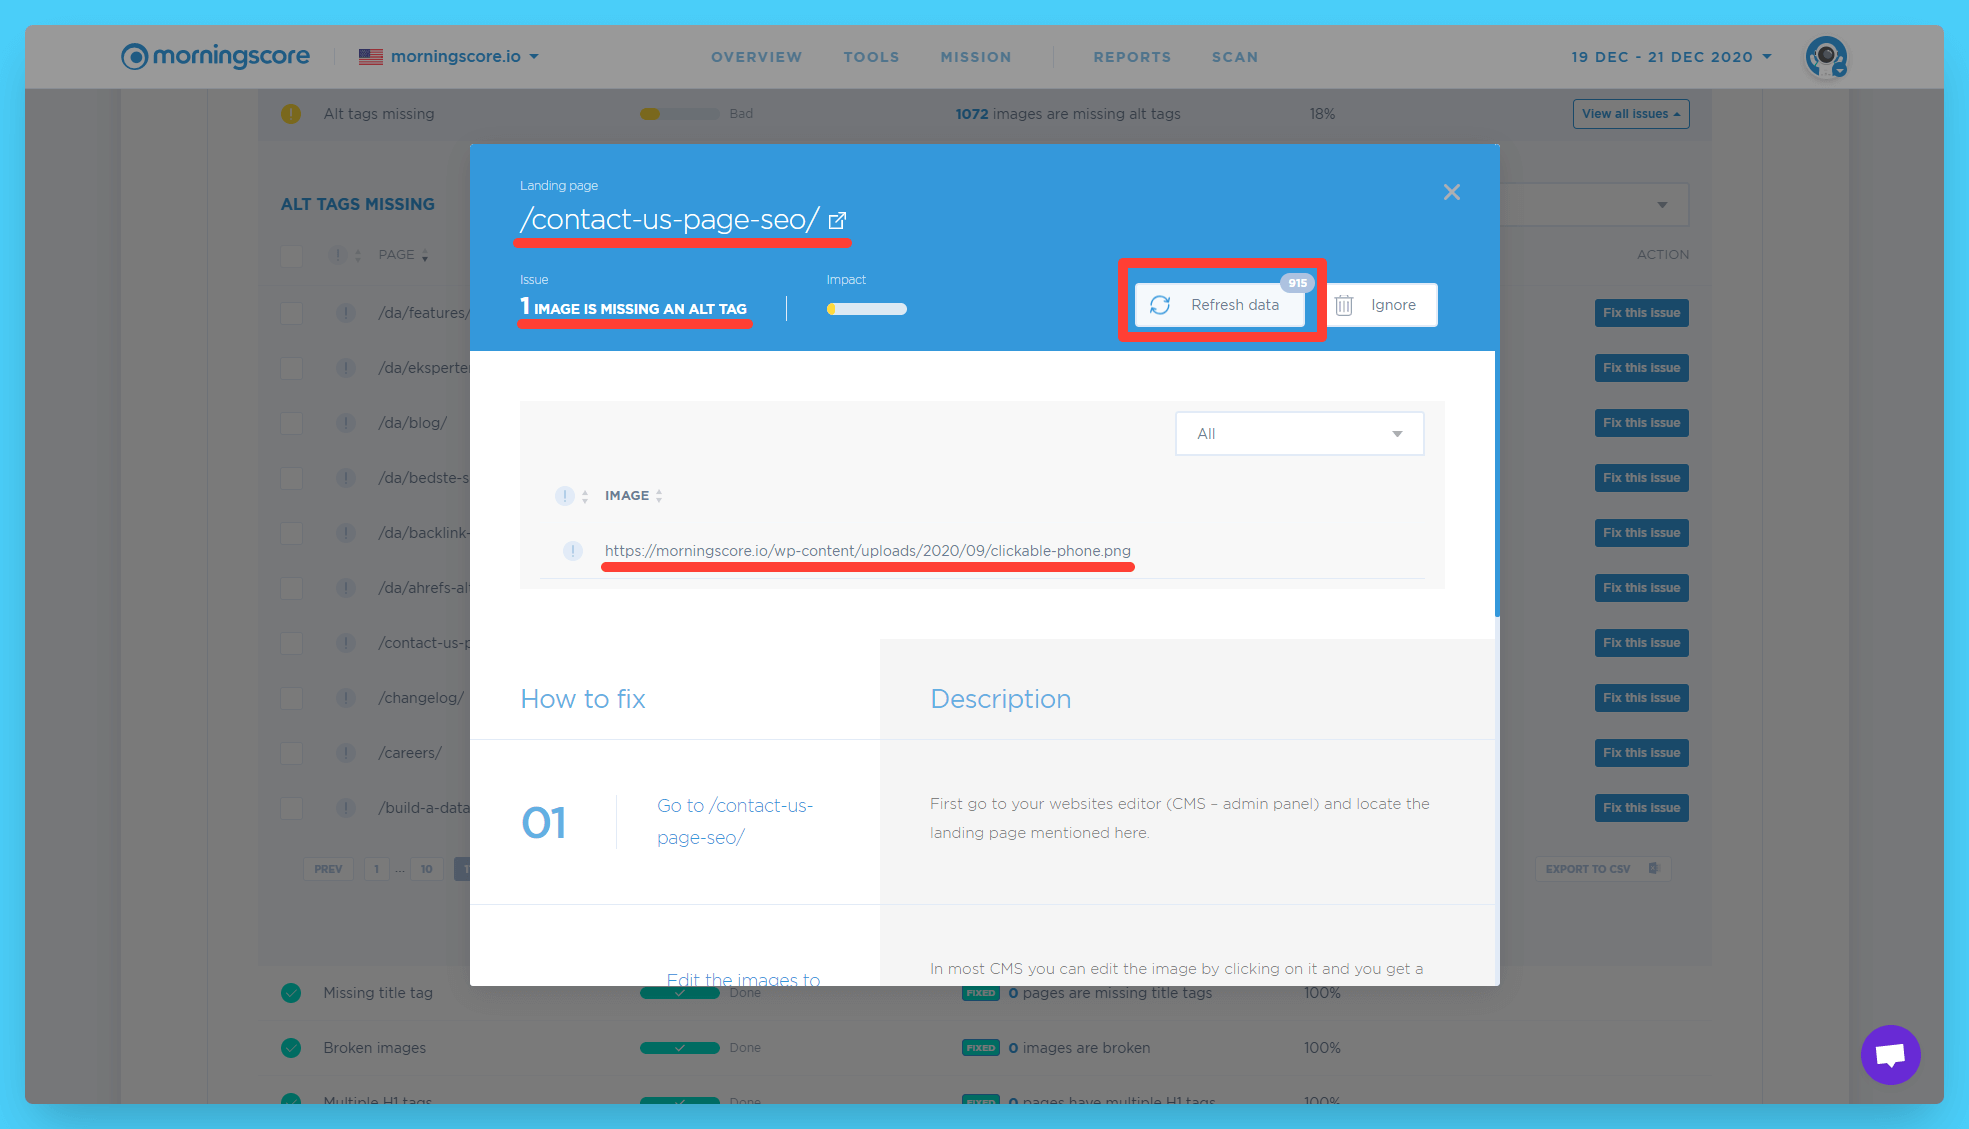The height and width of the screenshot is (1129, 1969).
Task: Open external link icon beside /contact-us-page-seo/
Action: click(x=838, y=220)
